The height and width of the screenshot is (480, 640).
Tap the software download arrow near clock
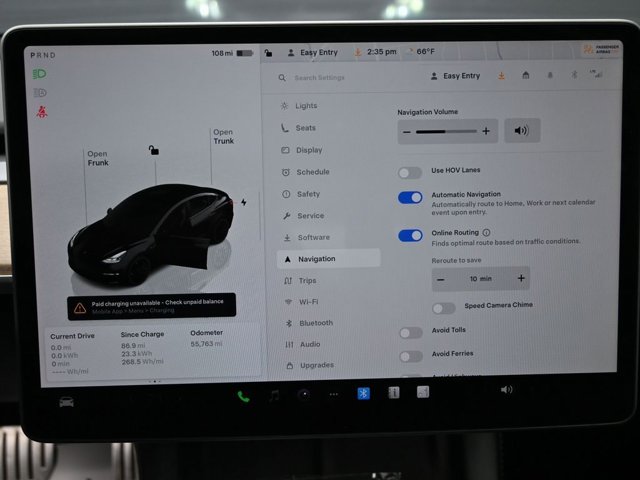358,52
